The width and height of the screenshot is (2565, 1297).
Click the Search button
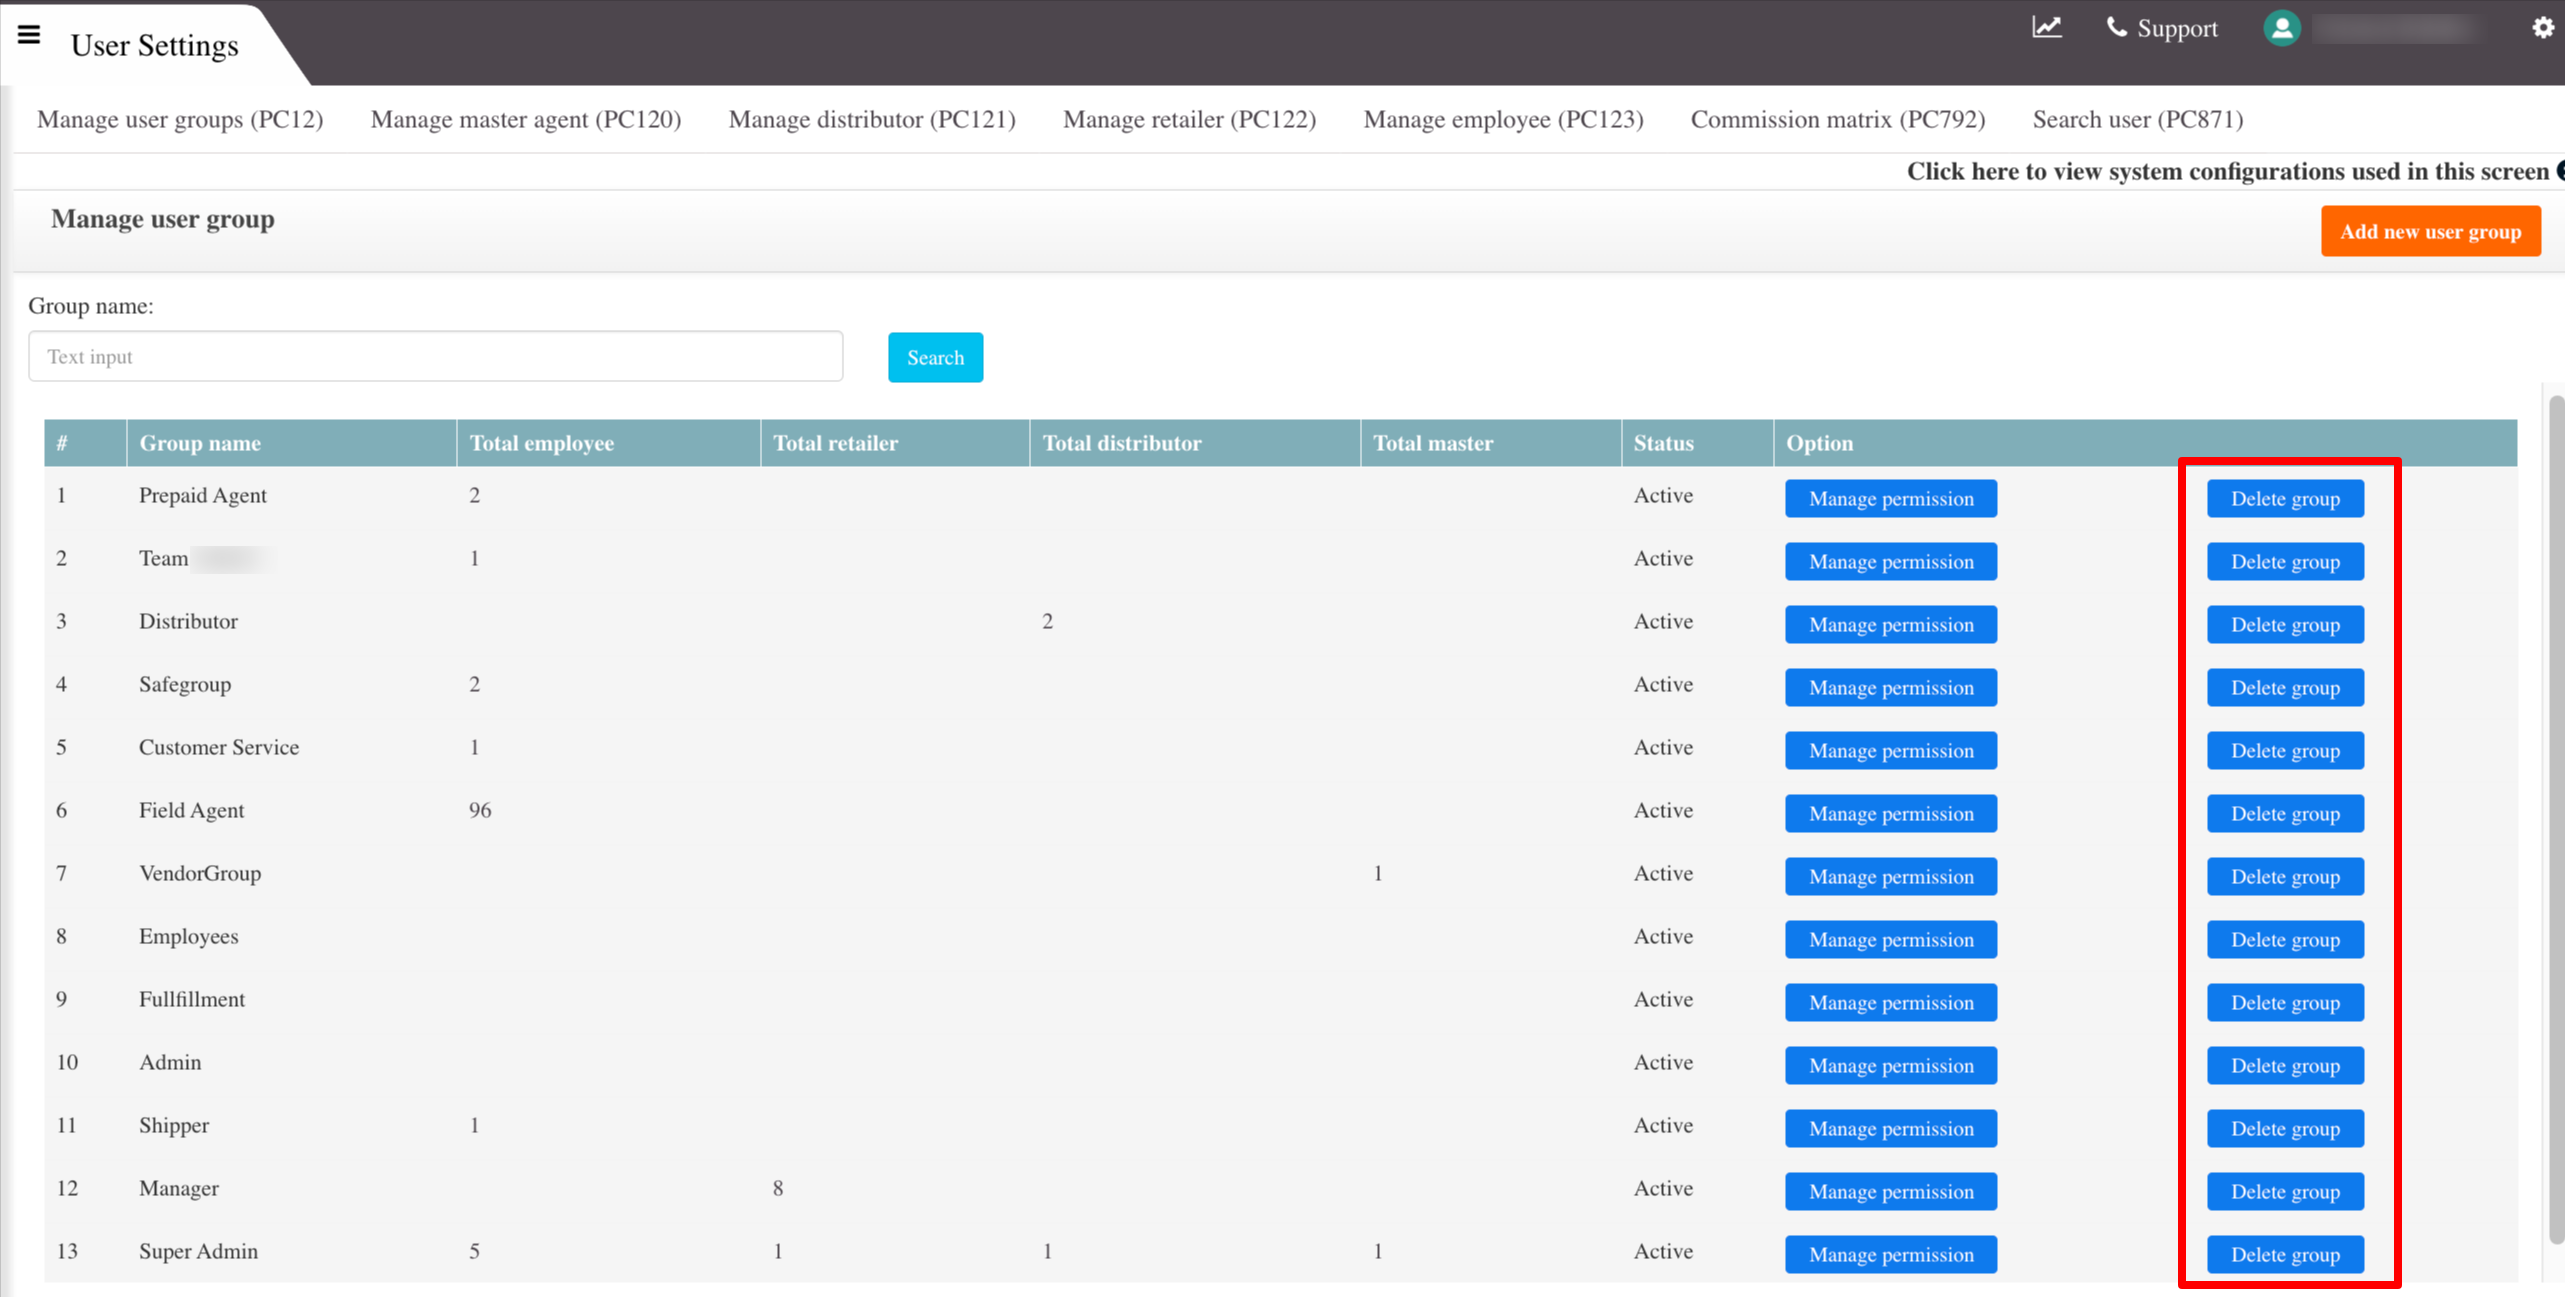pyautogui.click(x=935, y=357)
